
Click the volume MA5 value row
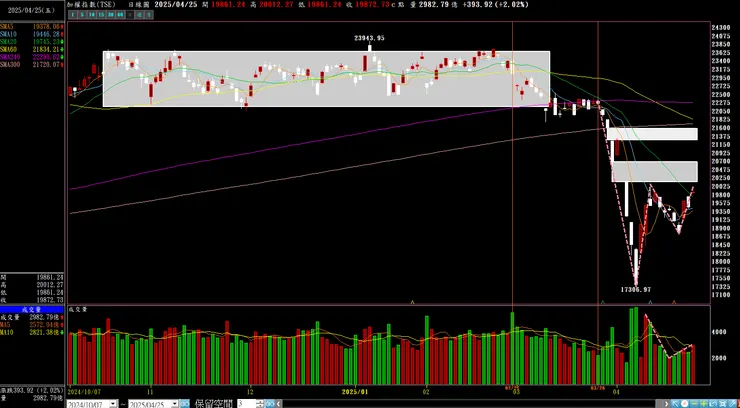(x=32, y=325)
